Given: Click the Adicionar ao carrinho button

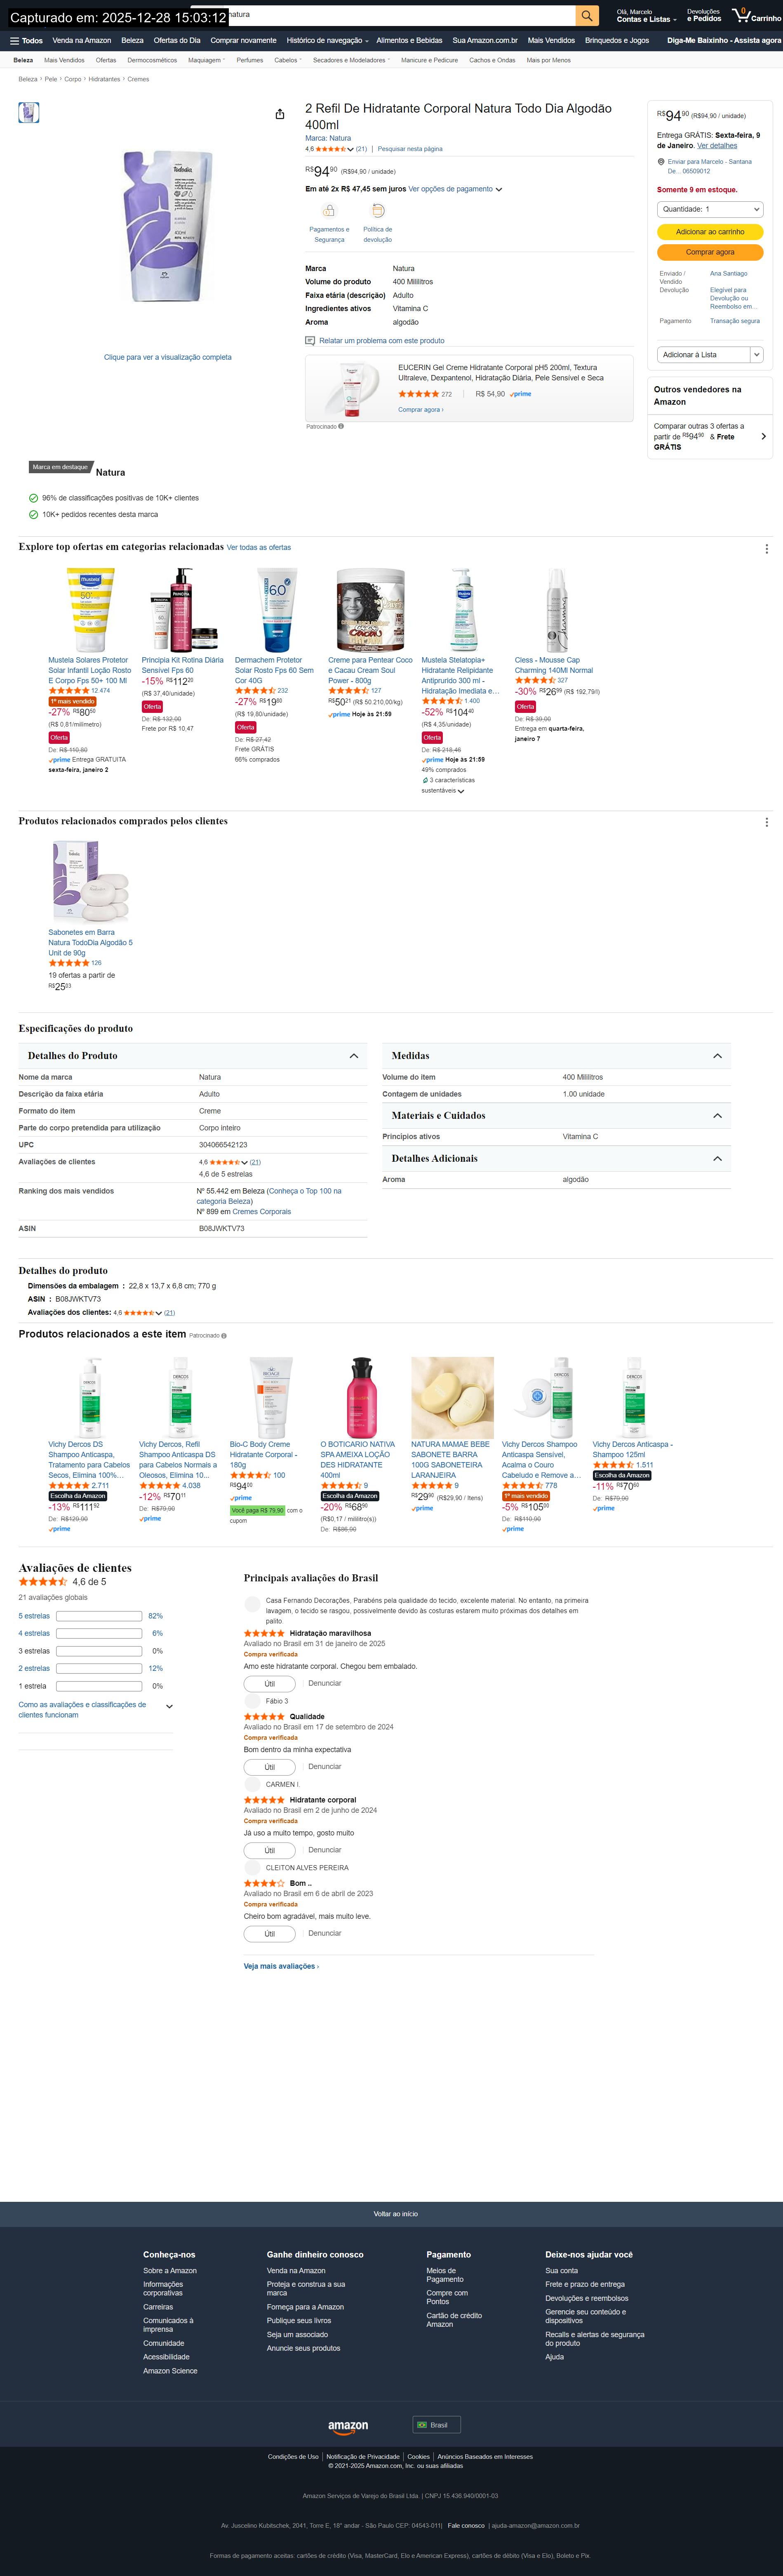Looking at the screenshot, I should [710, 231].
